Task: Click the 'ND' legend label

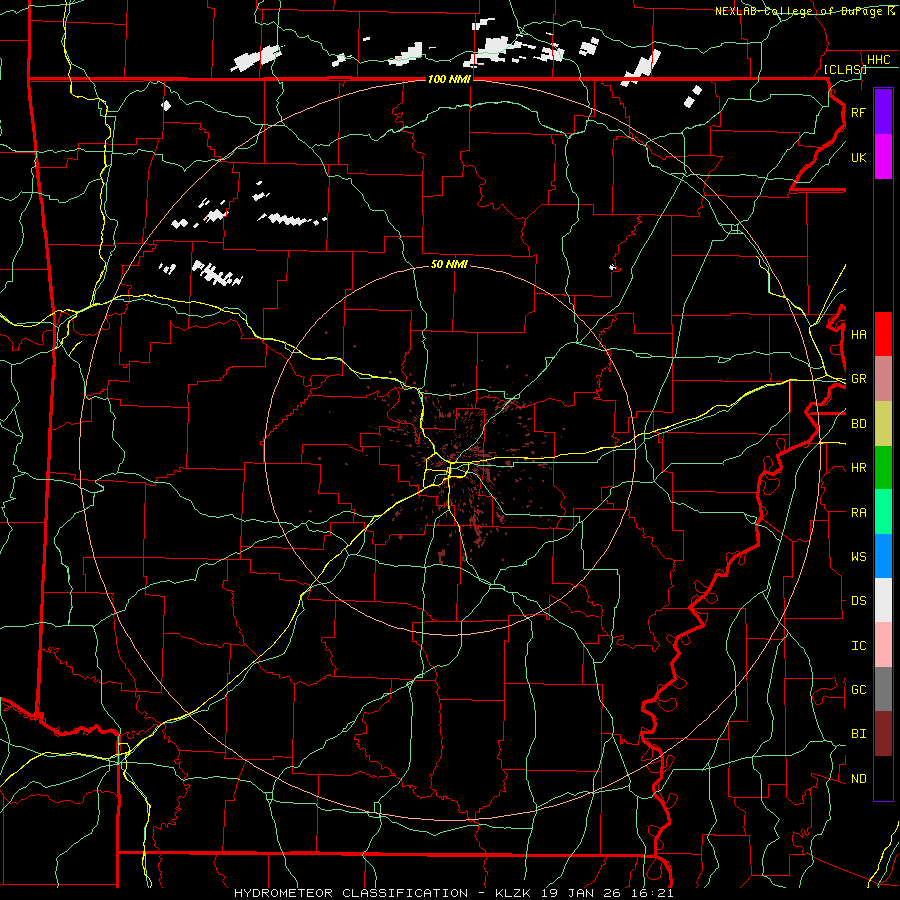Action: point(858,779)
